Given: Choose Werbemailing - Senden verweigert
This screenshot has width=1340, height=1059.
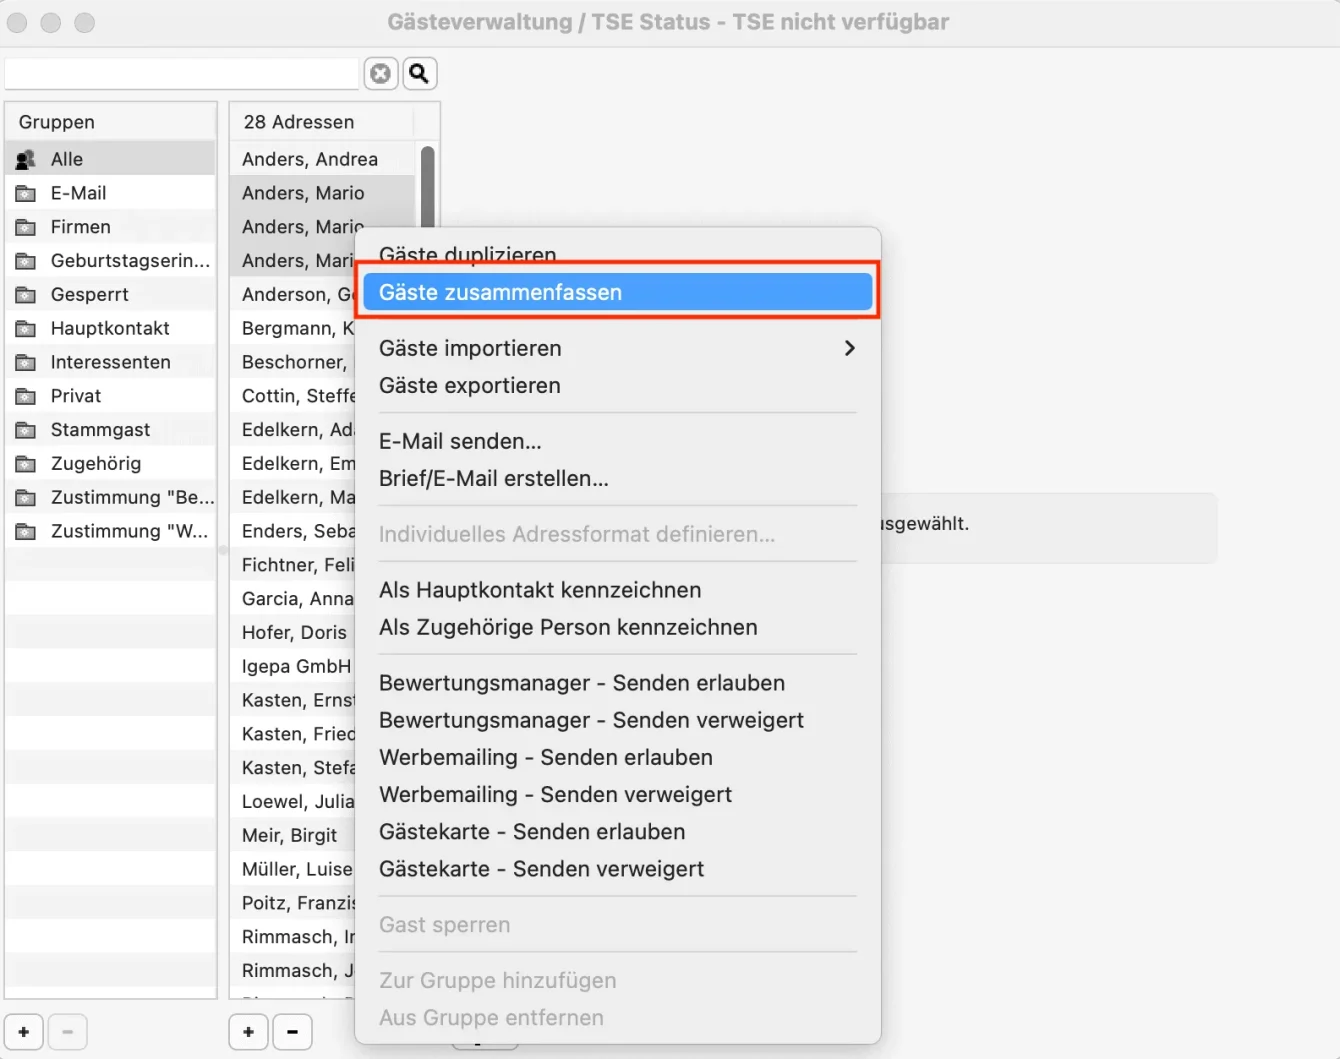Looking at the screenshot, I should coord(617,794).
